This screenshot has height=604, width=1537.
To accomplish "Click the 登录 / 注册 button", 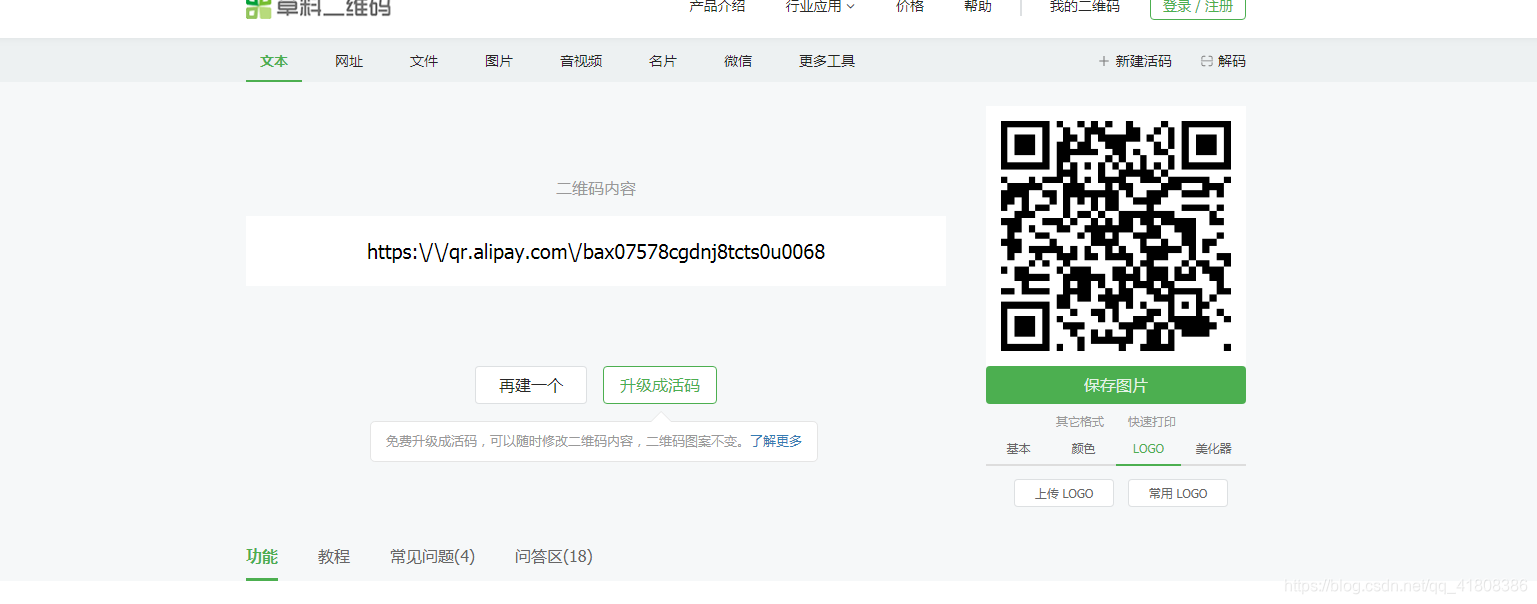I will (1198, 7).
